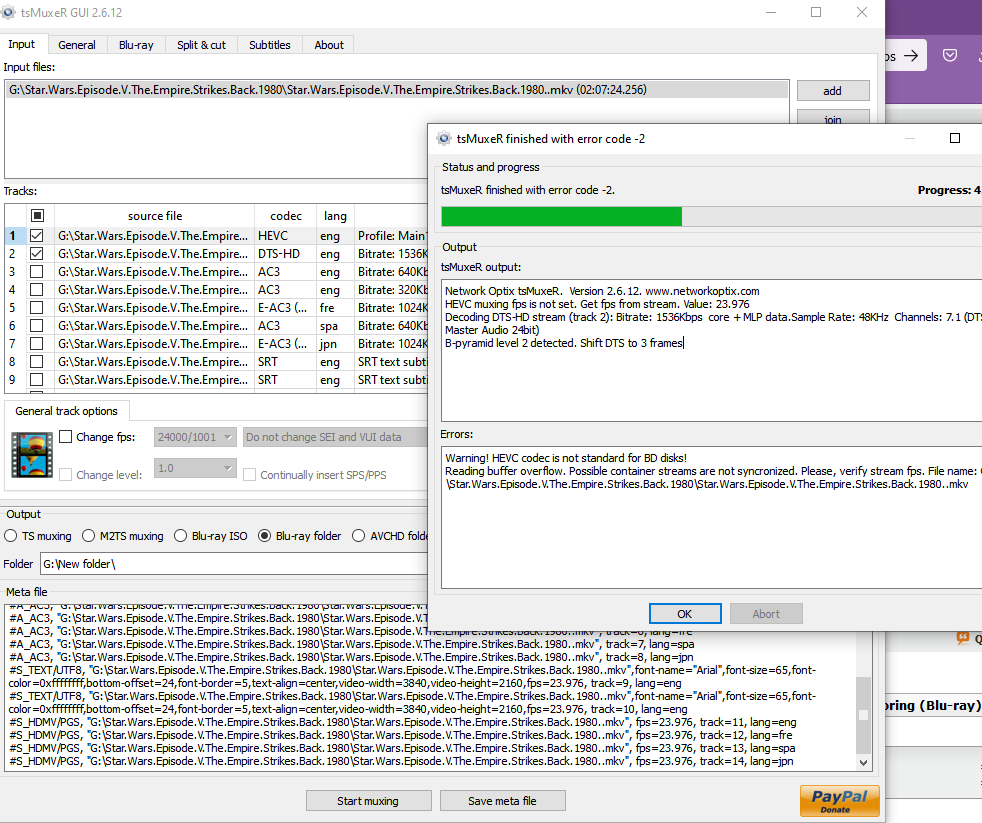Viewport: 982px width, 823px height.
Task: Click the green muxing progress bar
Action: 561,217
